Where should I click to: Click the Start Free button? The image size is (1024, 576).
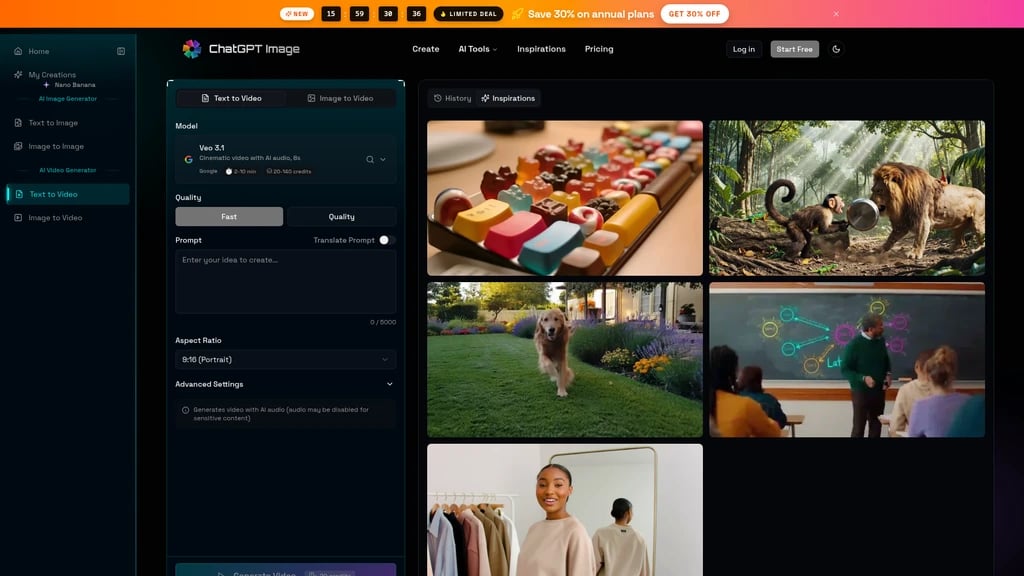tap(794, 49)
